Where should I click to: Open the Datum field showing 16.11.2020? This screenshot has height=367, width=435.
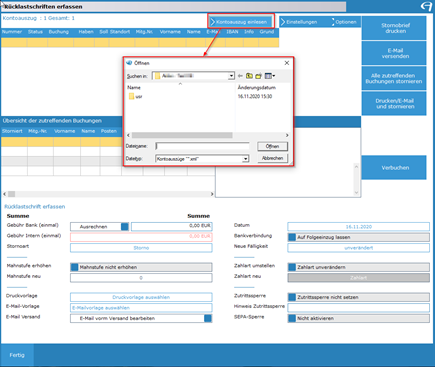[x=358, y=227]
